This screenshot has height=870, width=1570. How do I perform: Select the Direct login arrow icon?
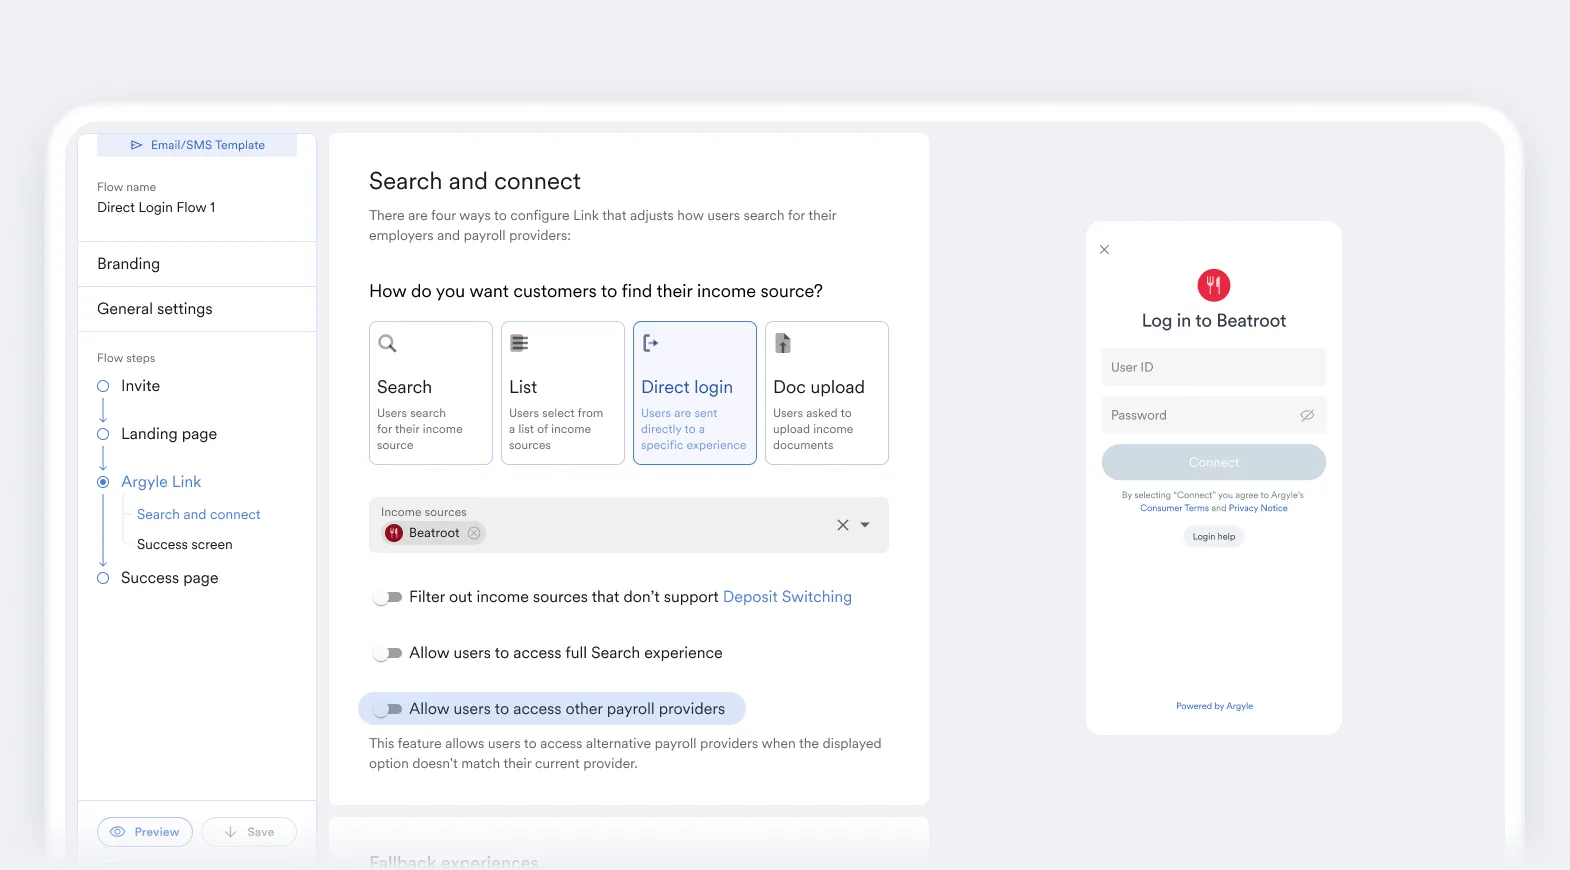tap(650, 343)
